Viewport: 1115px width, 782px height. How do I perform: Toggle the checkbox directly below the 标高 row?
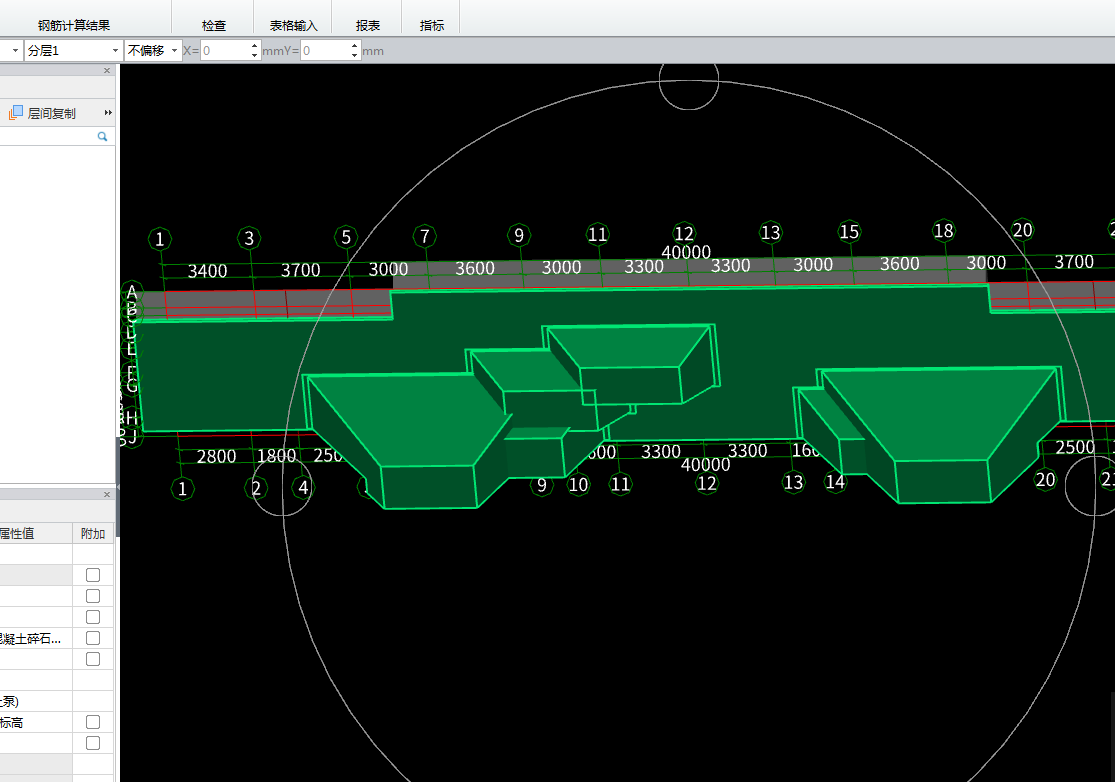coord(92,743)
